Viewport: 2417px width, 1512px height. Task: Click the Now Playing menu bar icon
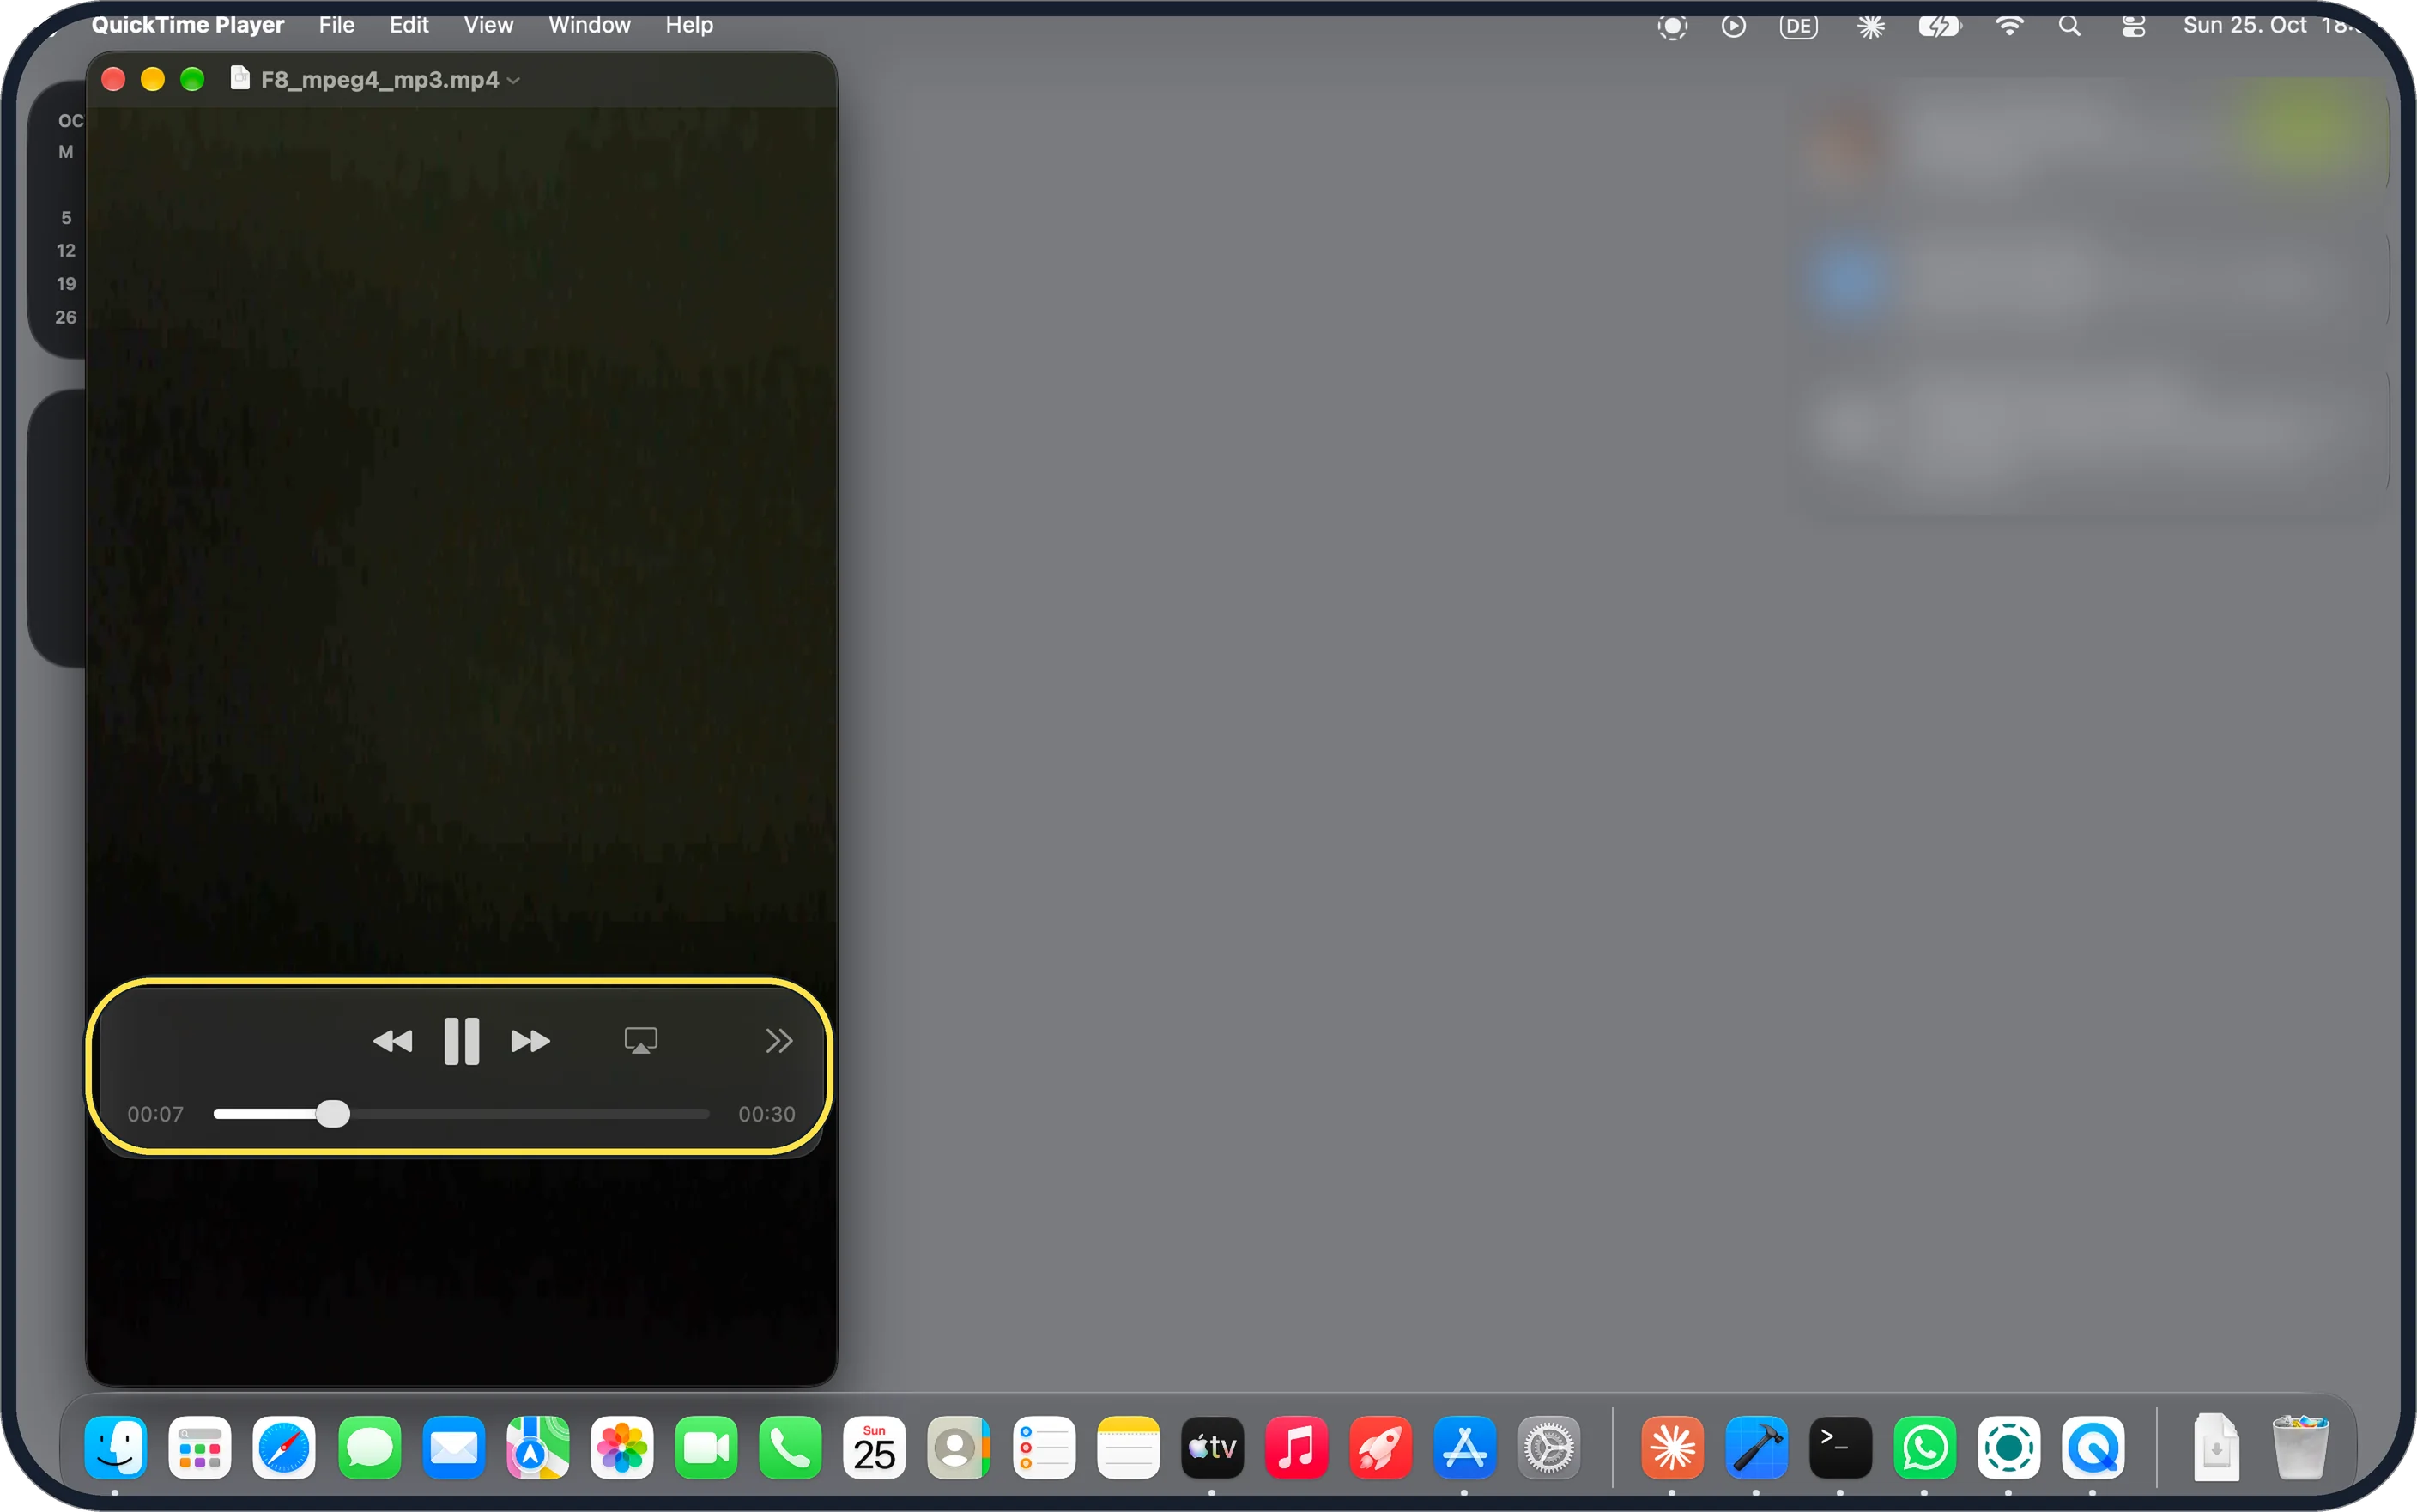[1733, 26]
